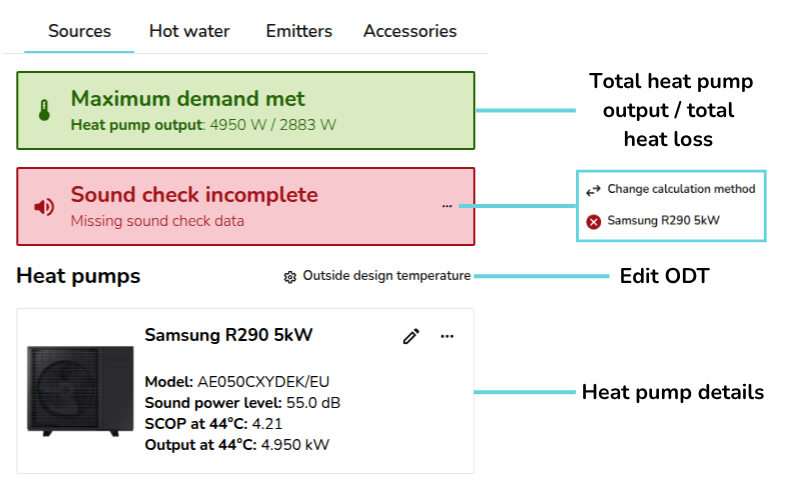Switch to the Sources tab
Screen dimensions: 800x483
79,31
